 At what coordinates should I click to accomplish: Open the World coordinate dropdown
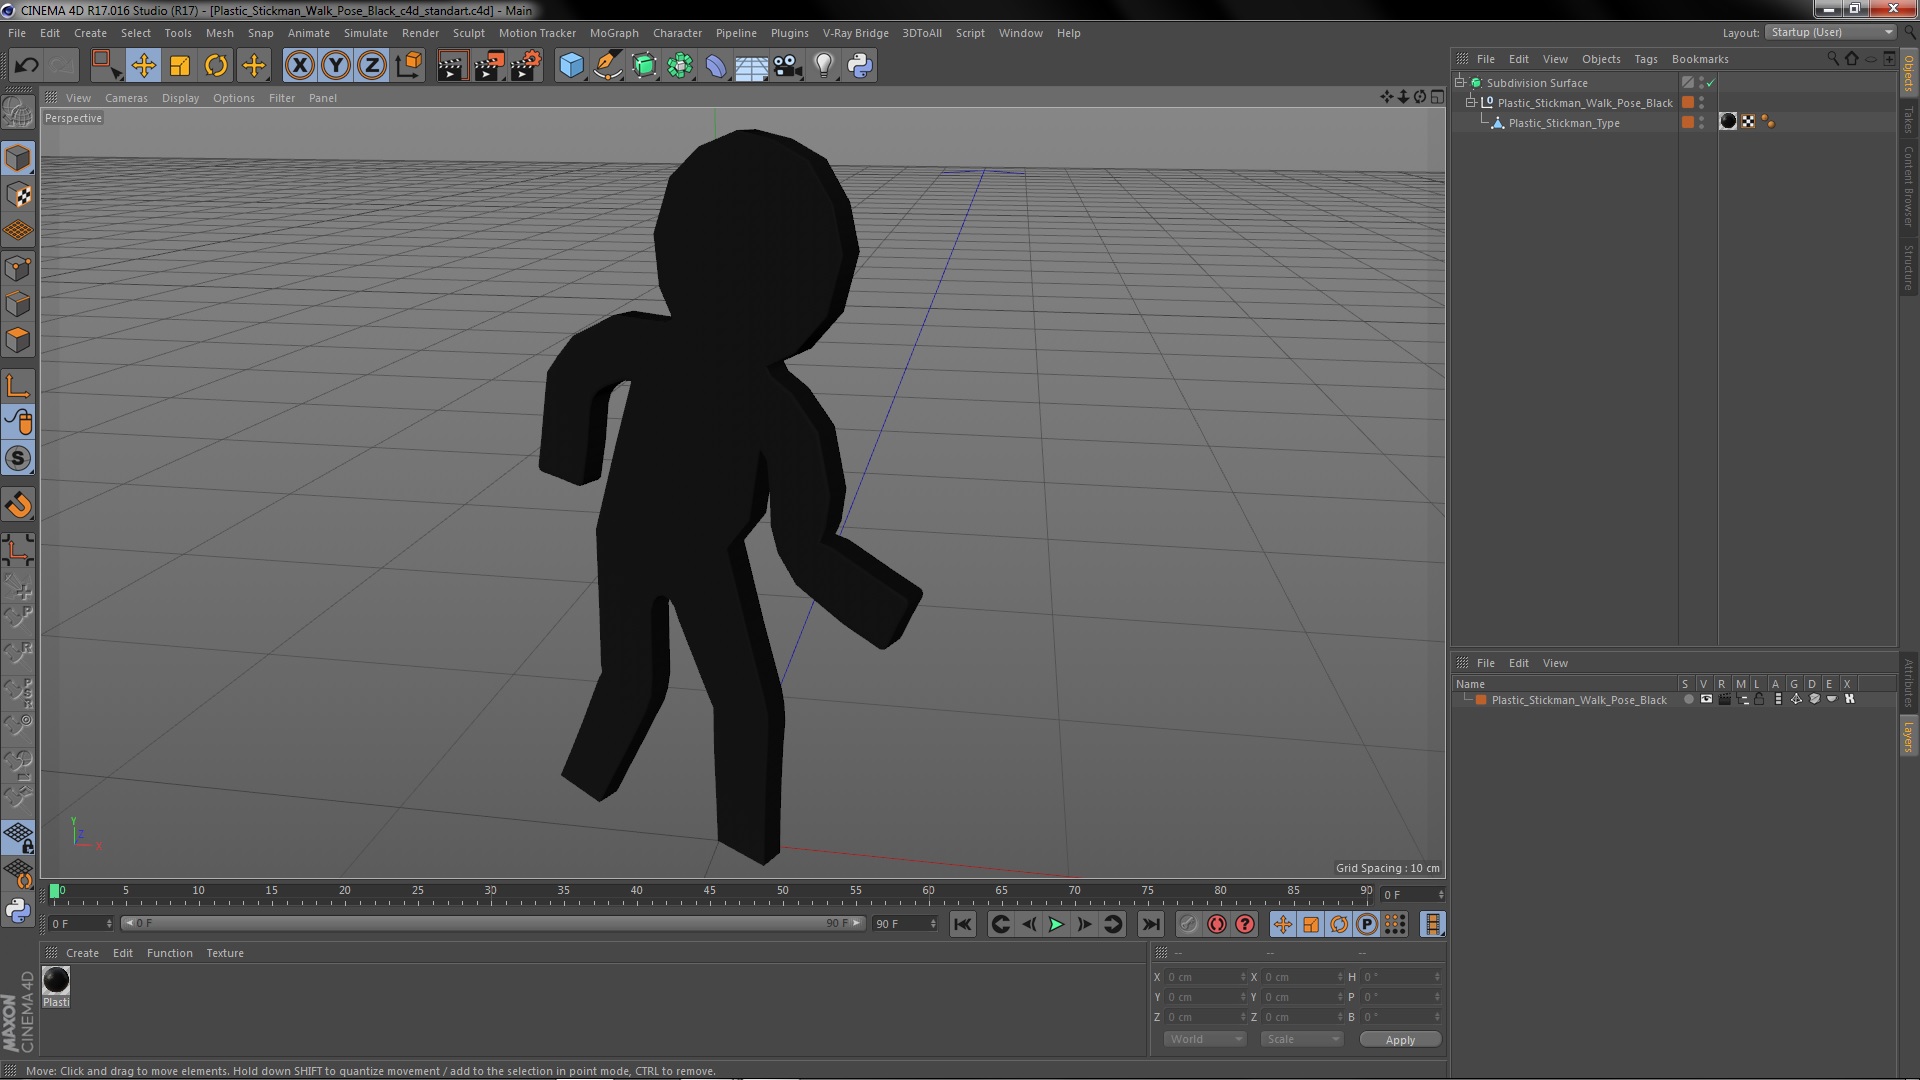pyautogui.click(x=1205, y=1040)
